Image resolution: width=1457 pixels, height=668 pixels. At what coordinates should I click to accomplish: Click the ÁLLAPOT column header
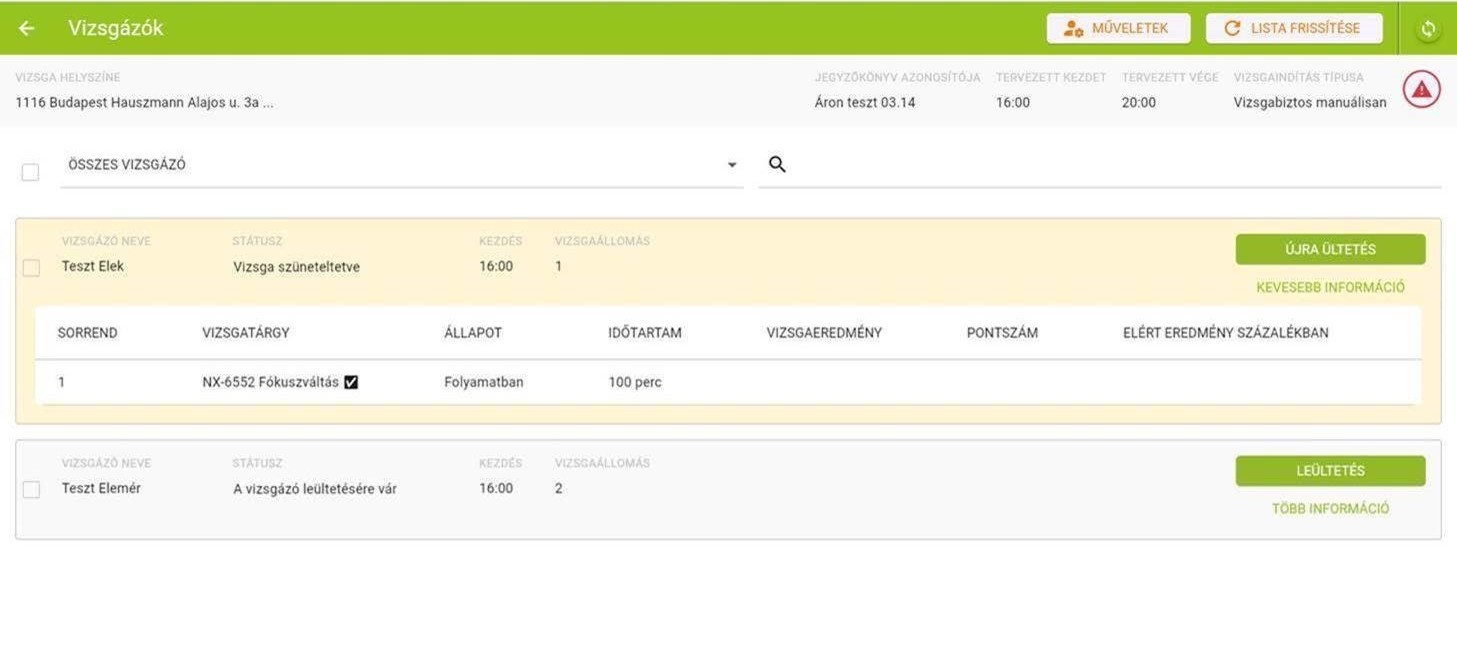tap(473, 333)
